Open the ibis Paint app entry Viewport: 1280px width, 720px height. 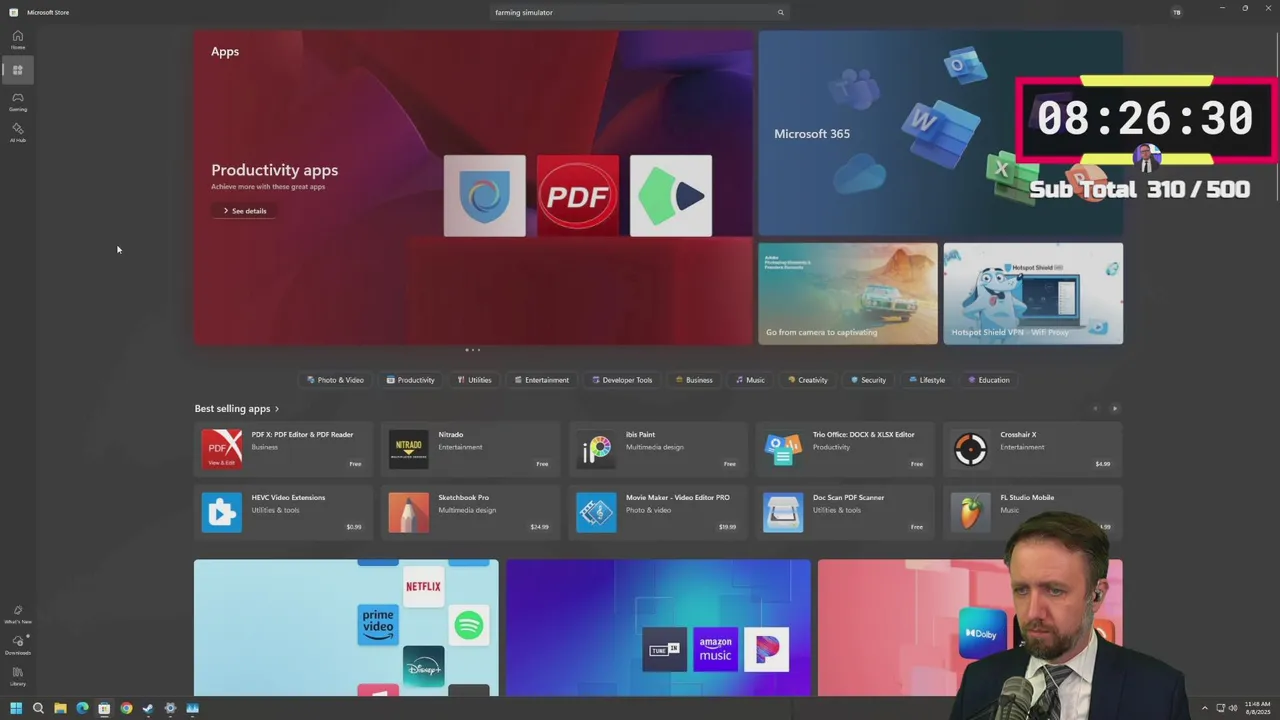pyautogui.click(x=658, y=450)
